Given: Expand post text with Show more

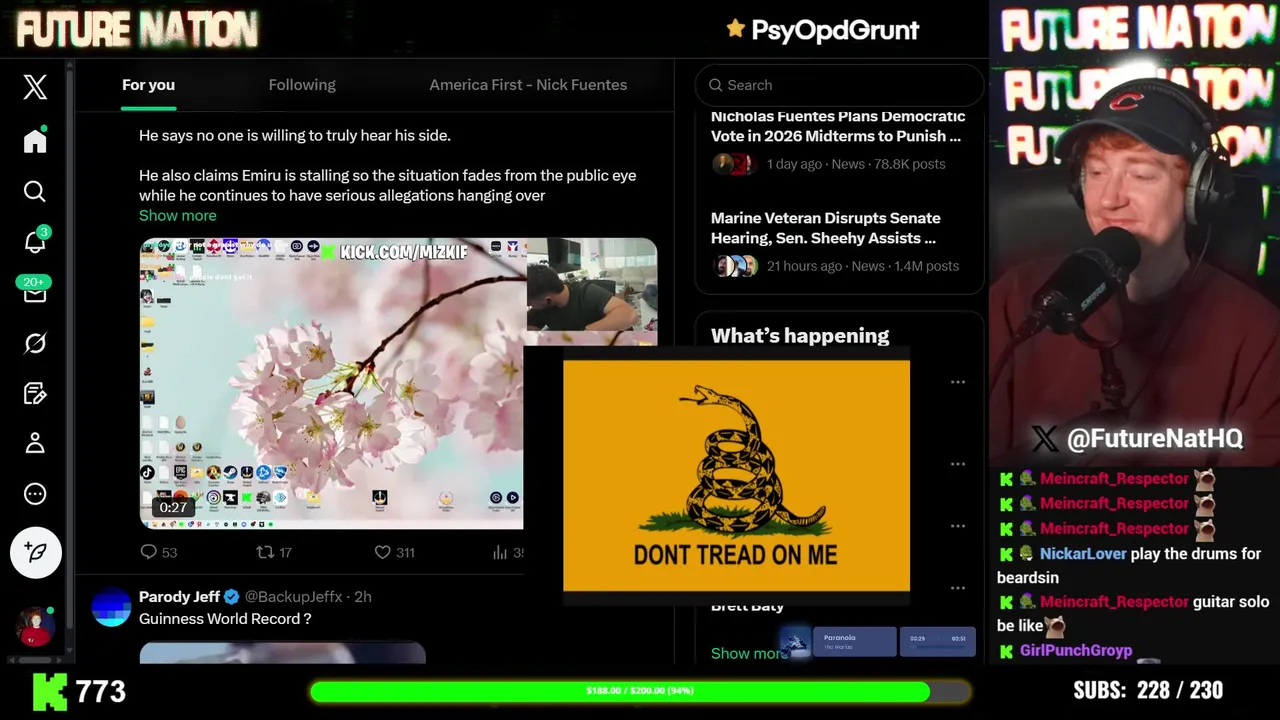Looking at the screenshot, I should [x=177, y=215].
